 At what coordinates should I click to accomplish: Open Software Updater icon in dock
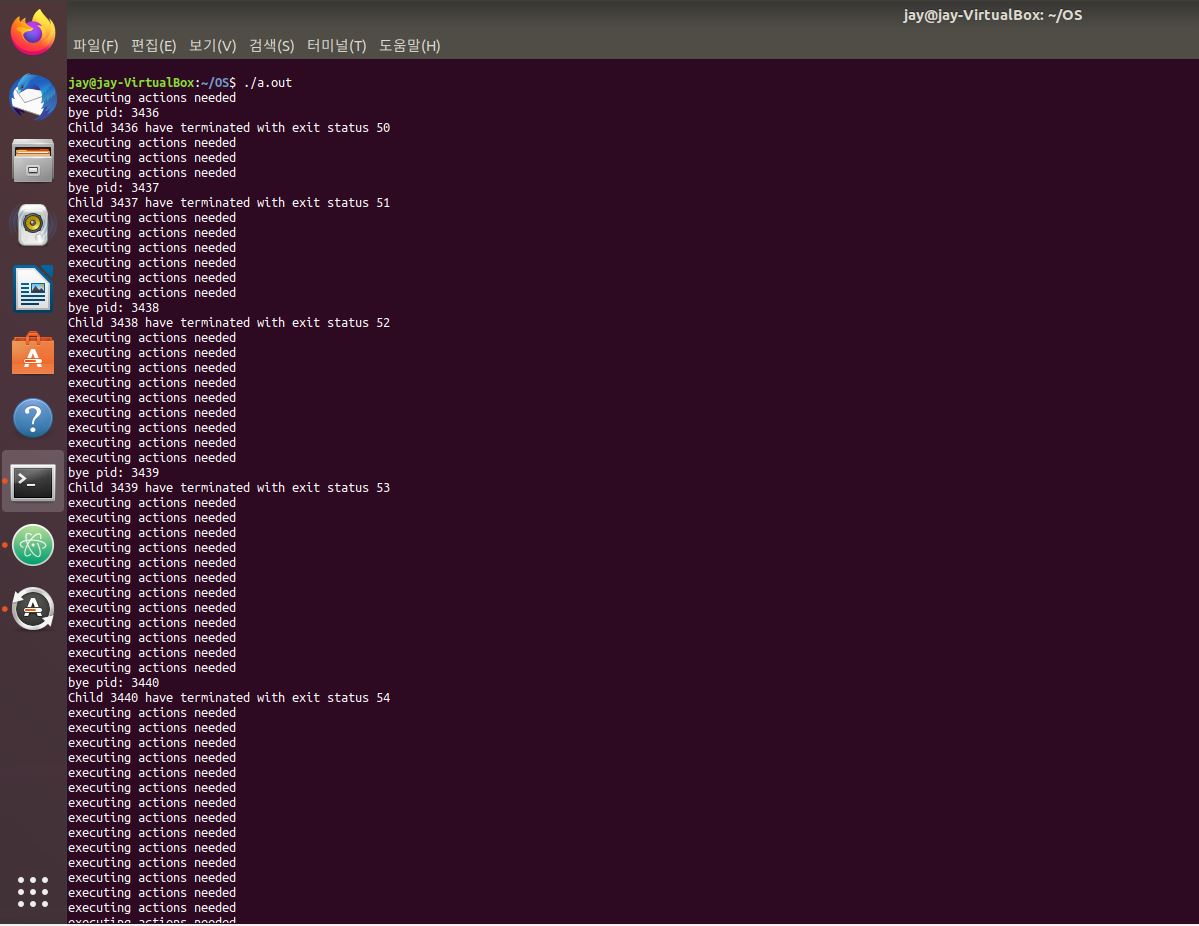pyautogui.click(x=33, y=609)
